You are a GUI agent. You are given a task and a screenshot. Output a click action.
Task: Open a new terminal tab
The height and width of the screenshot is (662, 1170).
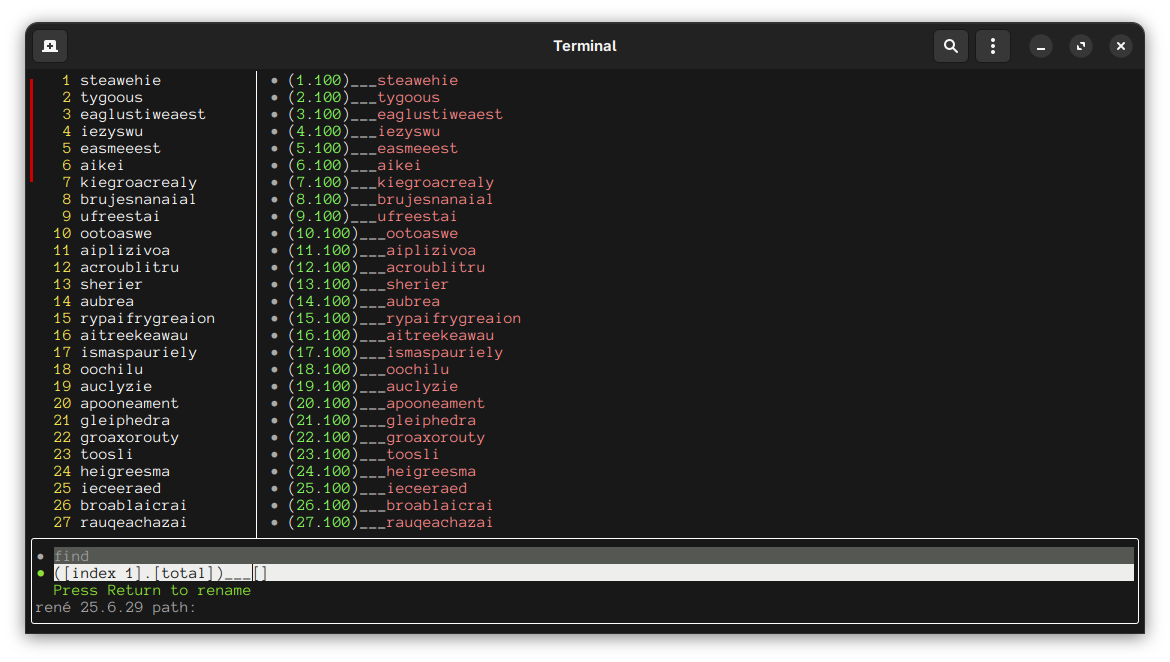click(x=50, y=46)
